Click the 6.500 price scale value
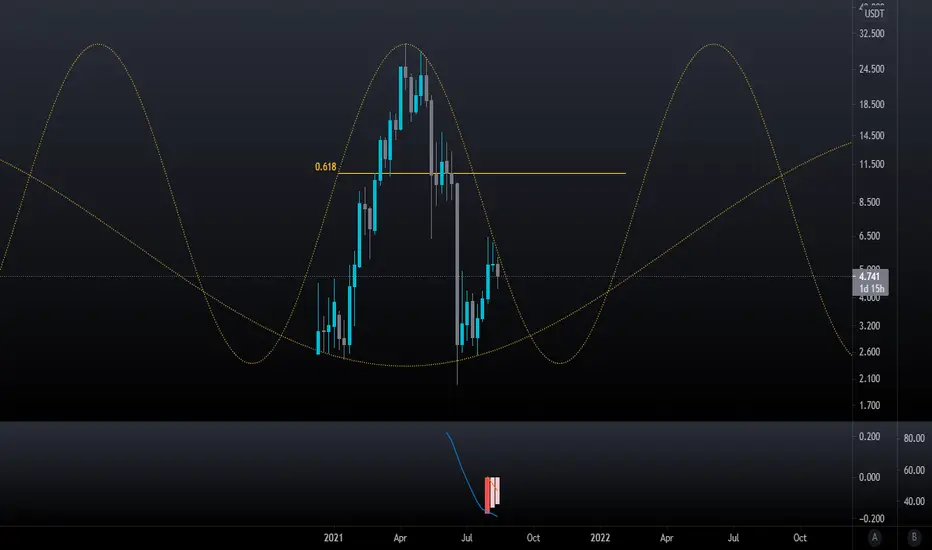 click(x=872, y=236)
